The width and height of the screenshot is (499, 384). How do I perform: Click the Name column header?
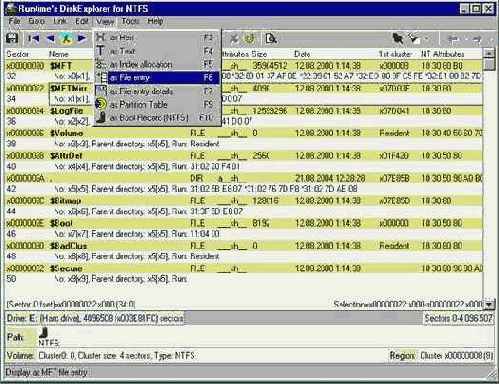tap(59, 54)
